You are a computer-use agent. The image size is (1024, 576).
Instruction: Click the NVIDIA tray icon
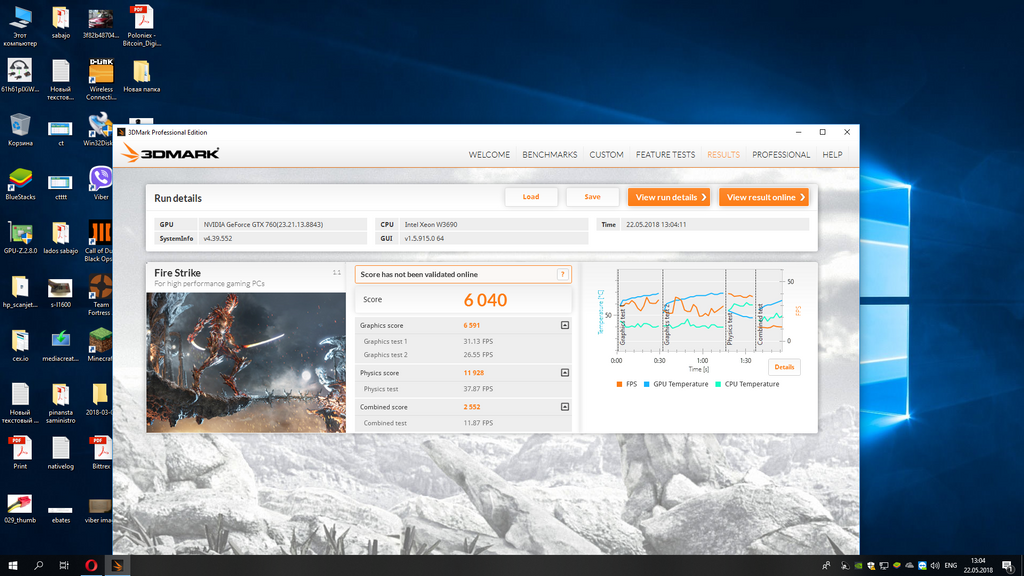(x=858, y=566)
